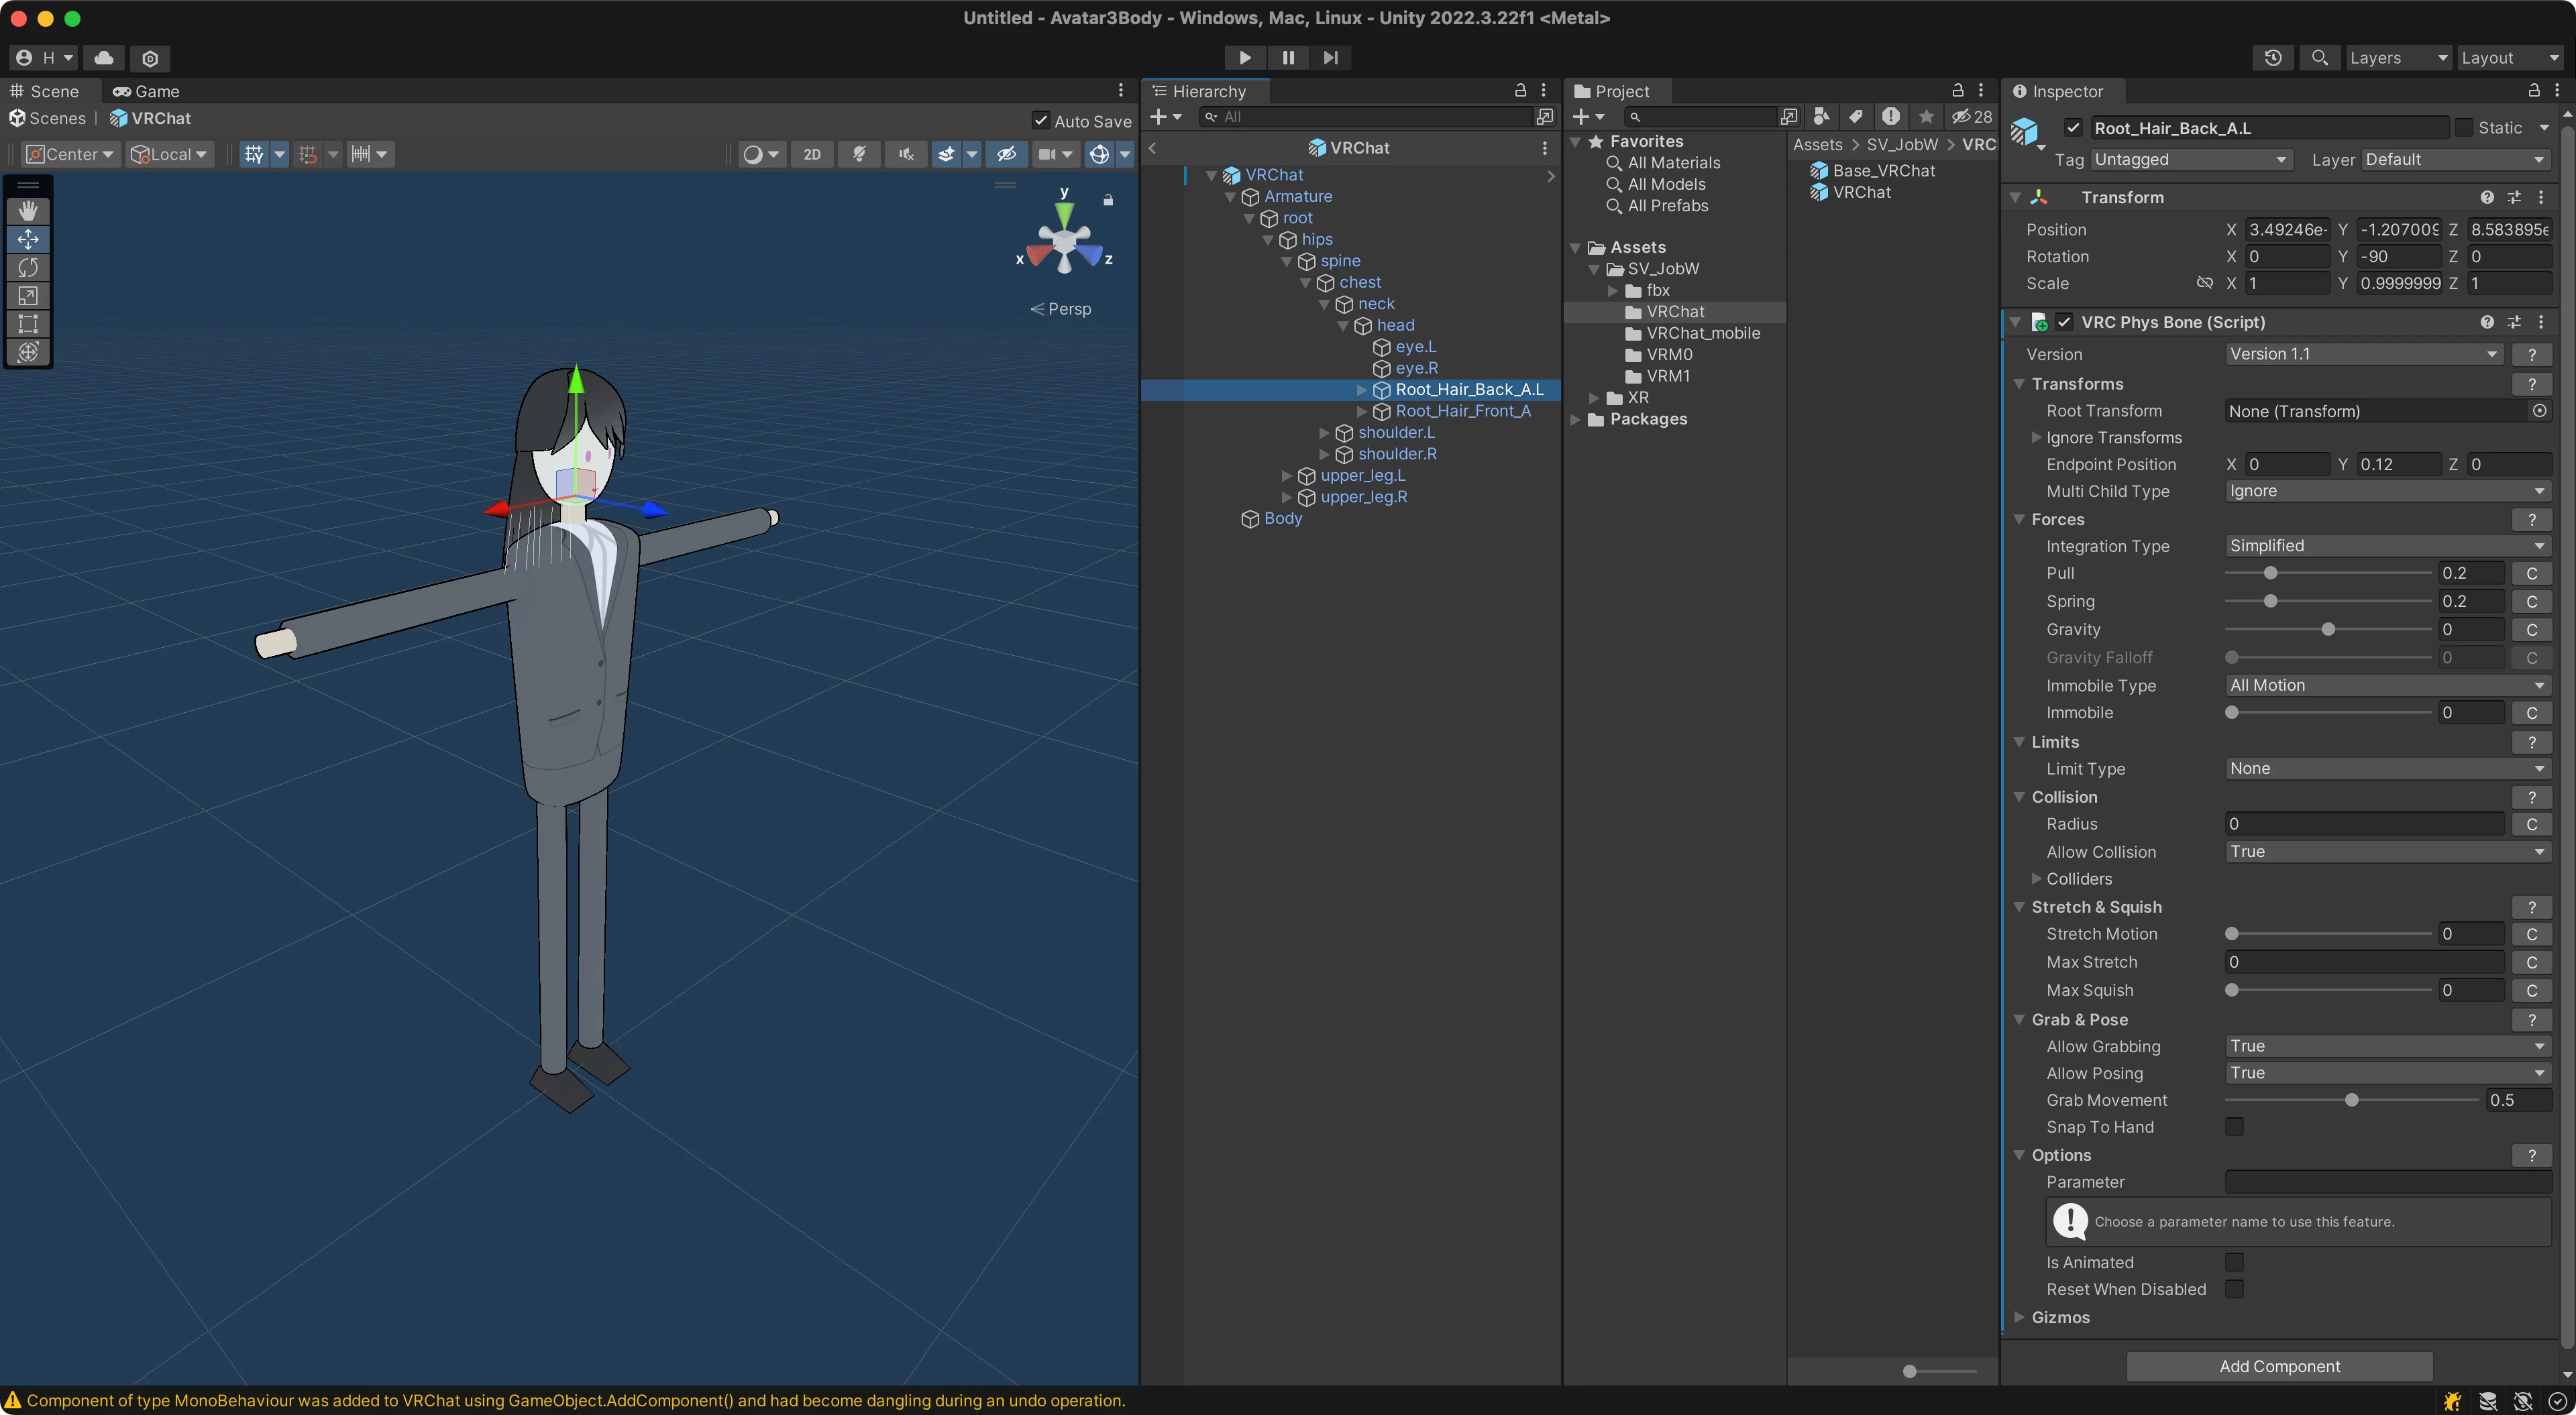Open the Layout dropdown button
The width and height of the screenshot is (2576, 1415).
[x=2510, y=58]
